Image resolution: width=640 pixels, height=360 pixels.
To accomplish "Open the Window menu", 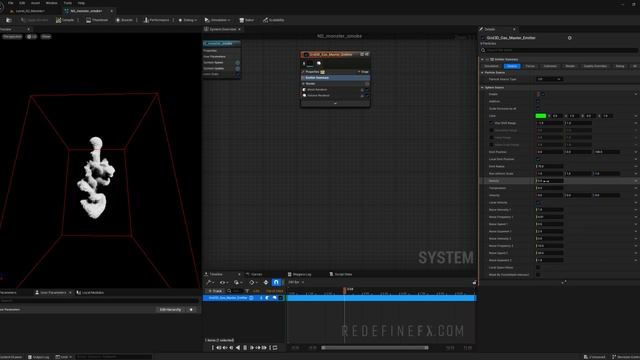I will pos(51,3).
